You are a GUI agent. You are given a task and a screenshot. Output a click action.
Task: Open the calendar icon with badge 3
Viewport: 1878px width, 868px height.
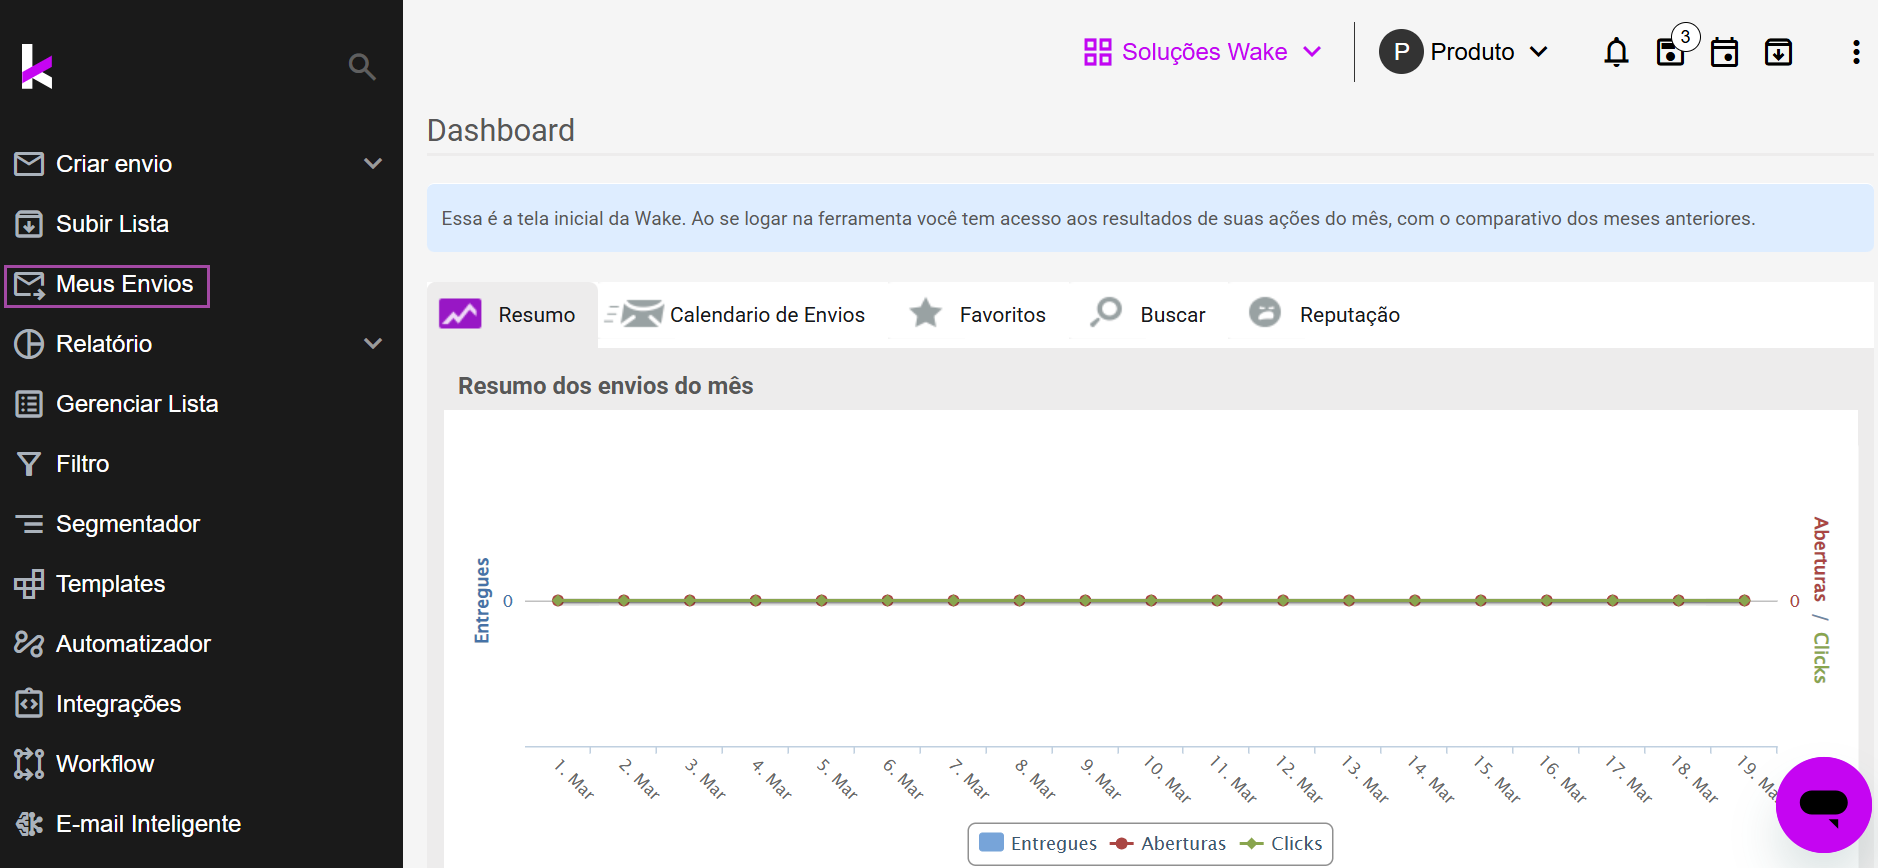(x=1672, y=50)
